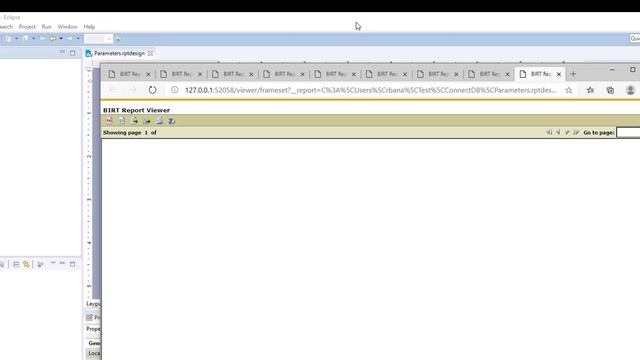Click Print report icon in BIRT toolbar
The height and width of the screenshot is (360, 640).
click(159, 121)
